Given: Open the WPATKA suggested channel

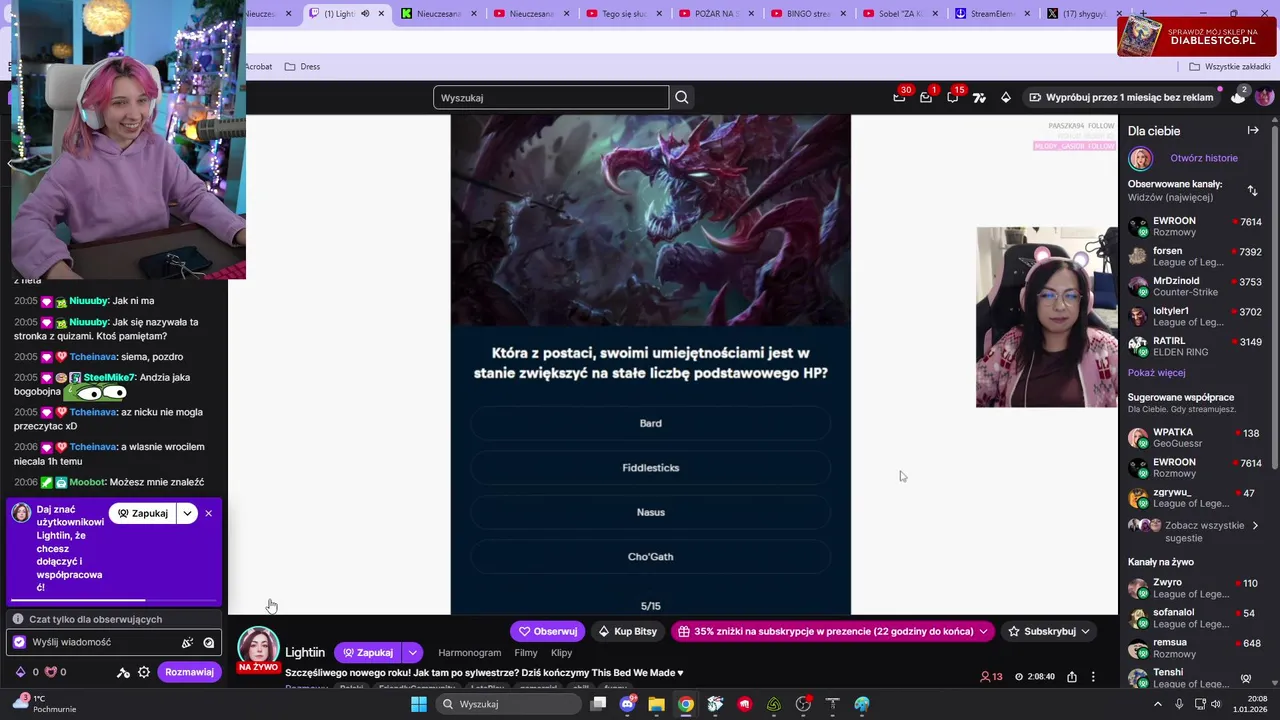Looking at the screenshot, I should 1195,438.
